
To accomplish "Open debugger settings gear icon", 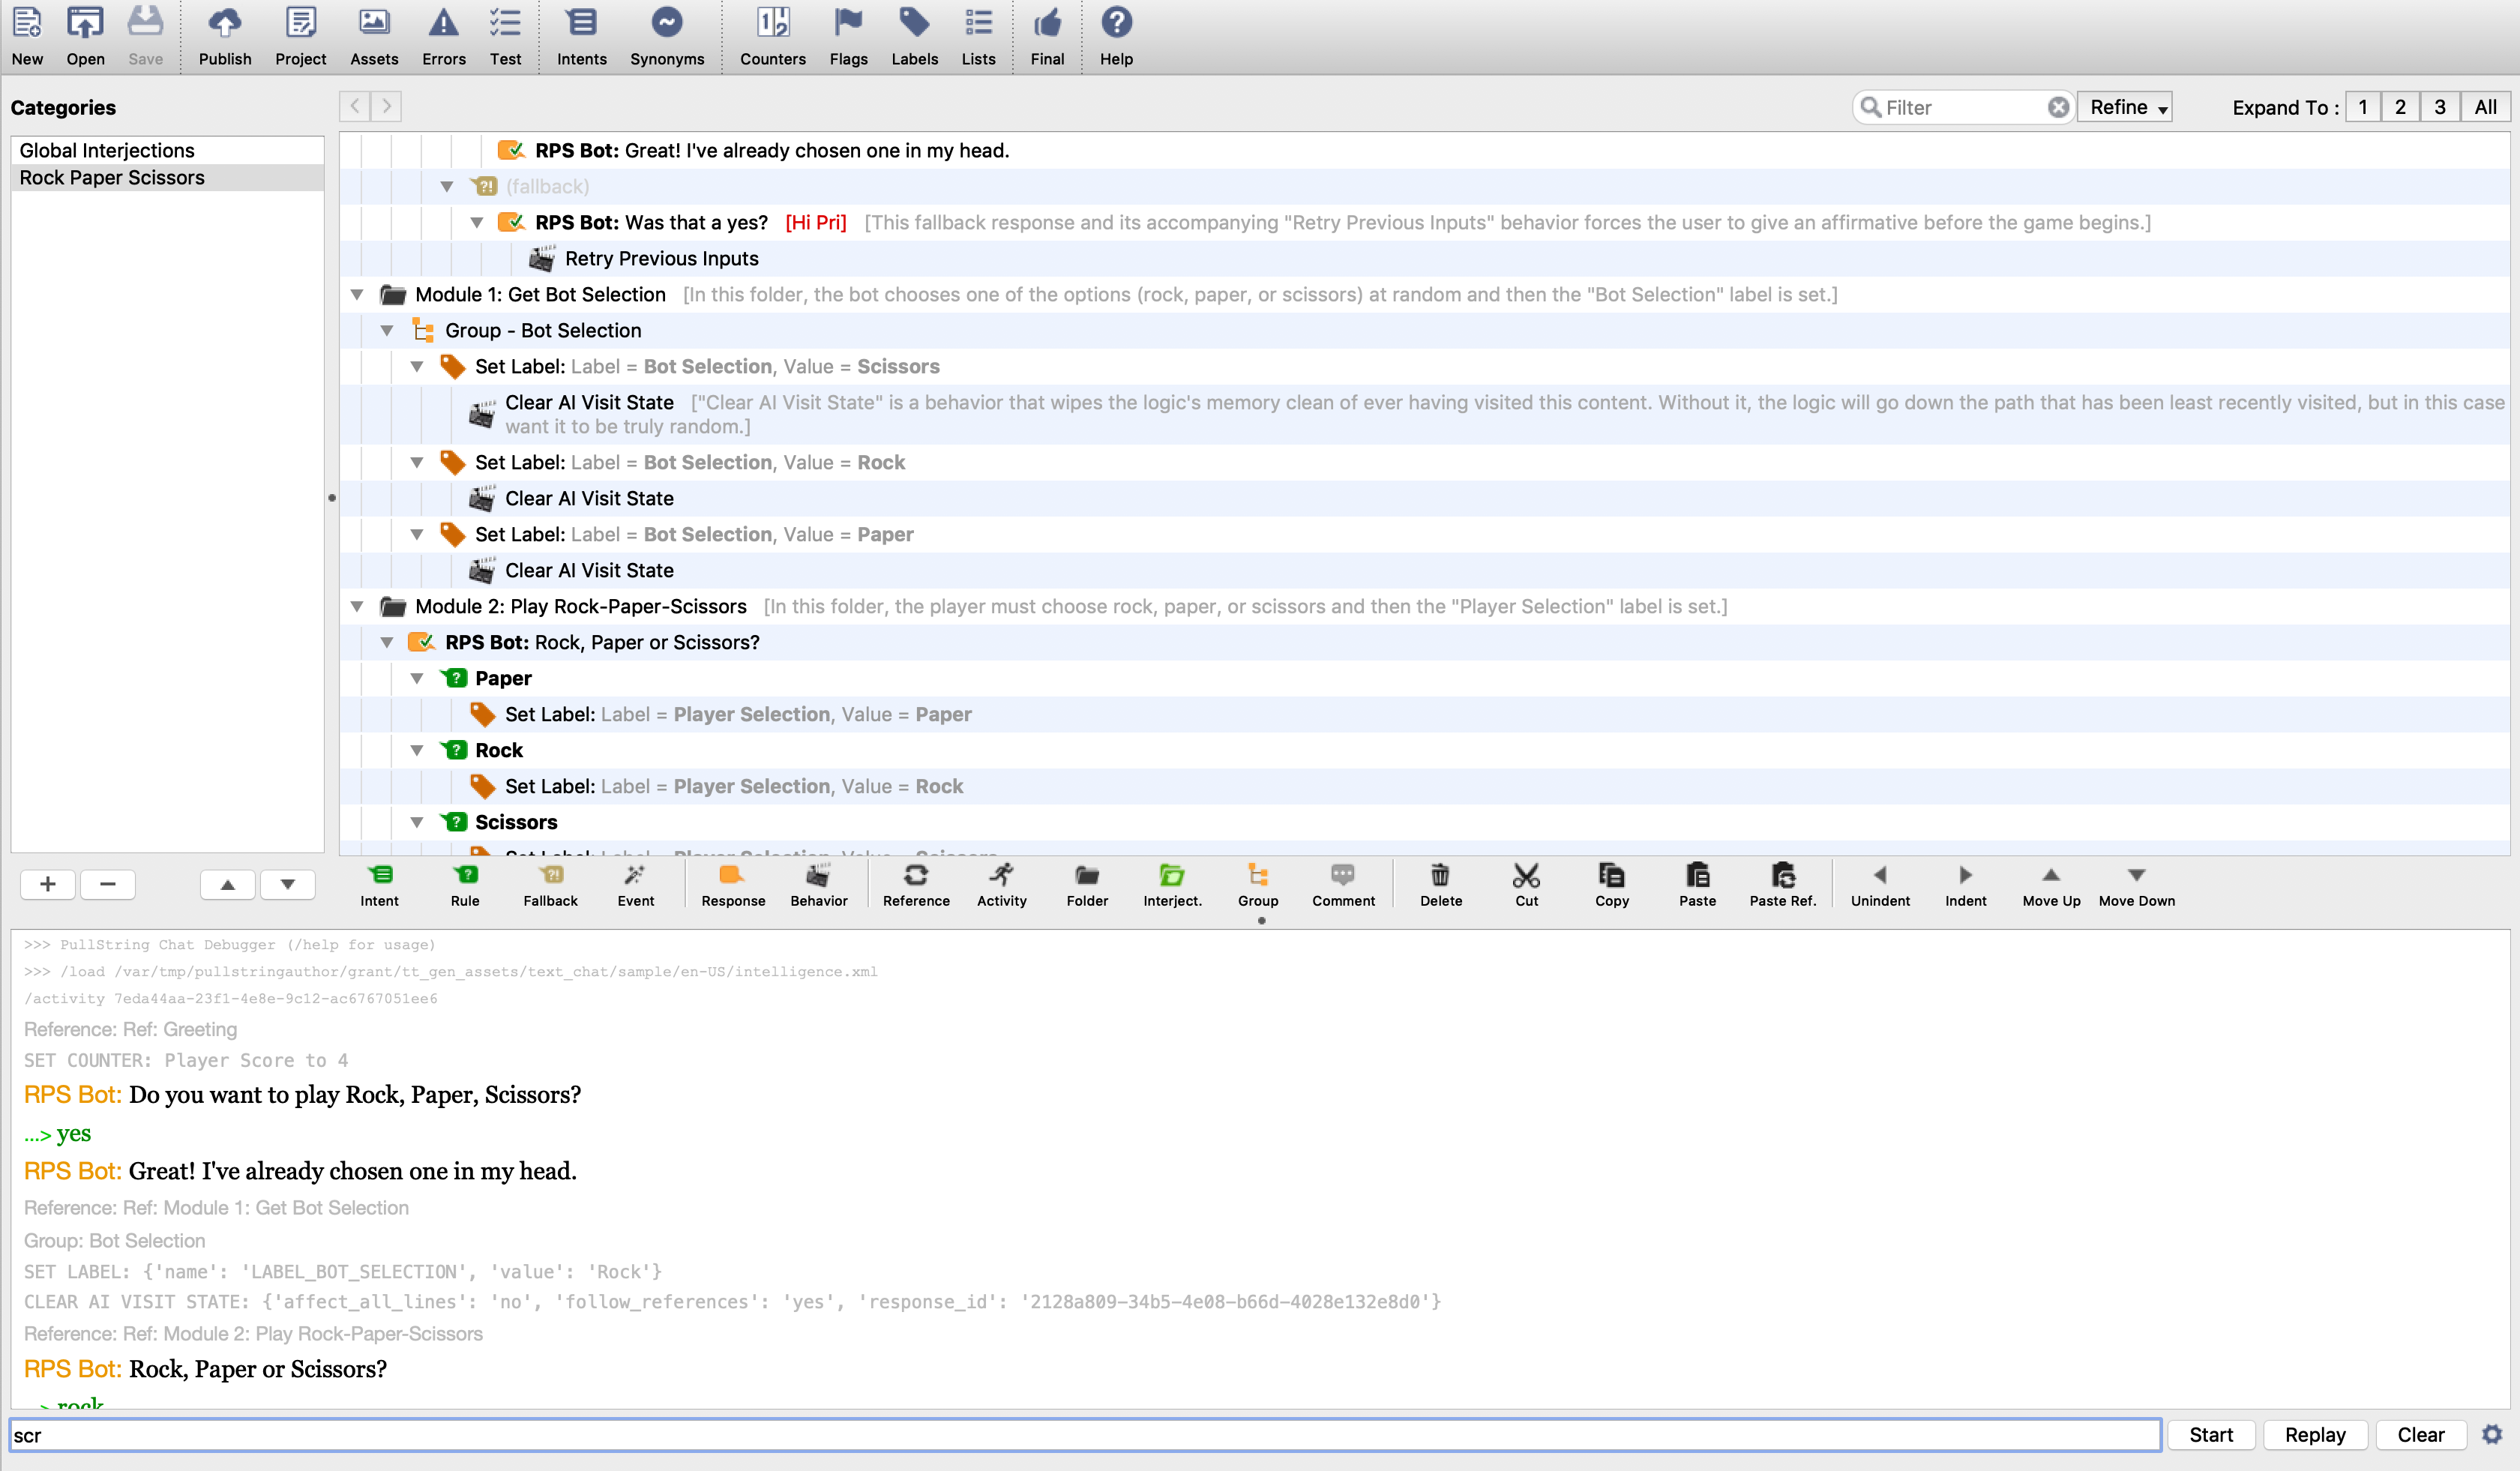I will [x=2492, y=1434].
